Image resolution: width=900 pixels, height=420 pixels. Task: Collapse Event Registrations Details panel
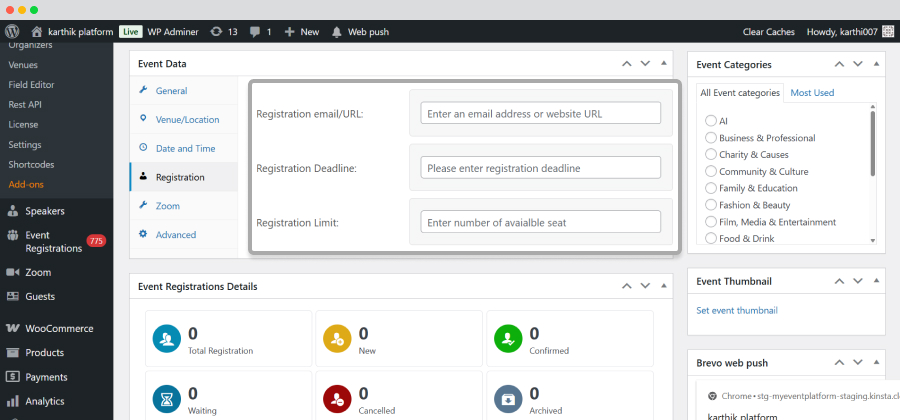point(664,285)
